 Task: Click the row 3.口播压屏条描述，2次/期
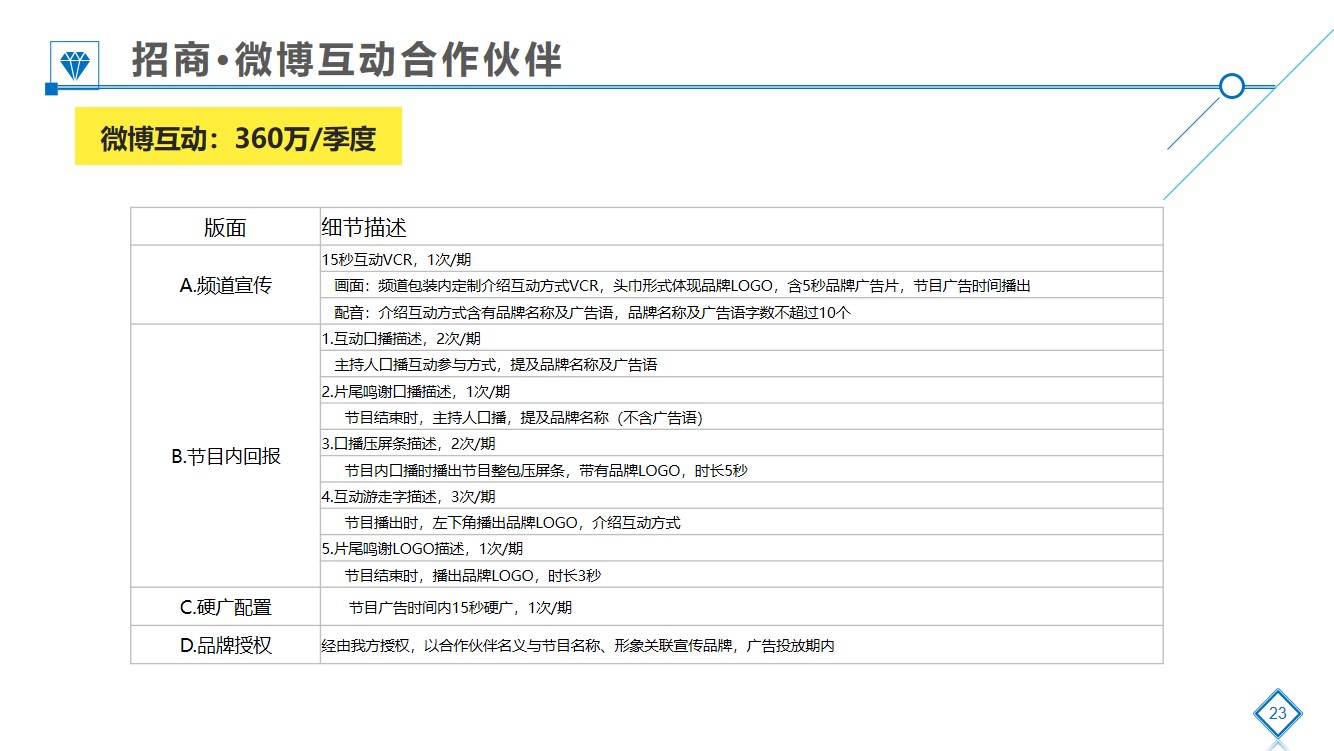coord(741,443)
